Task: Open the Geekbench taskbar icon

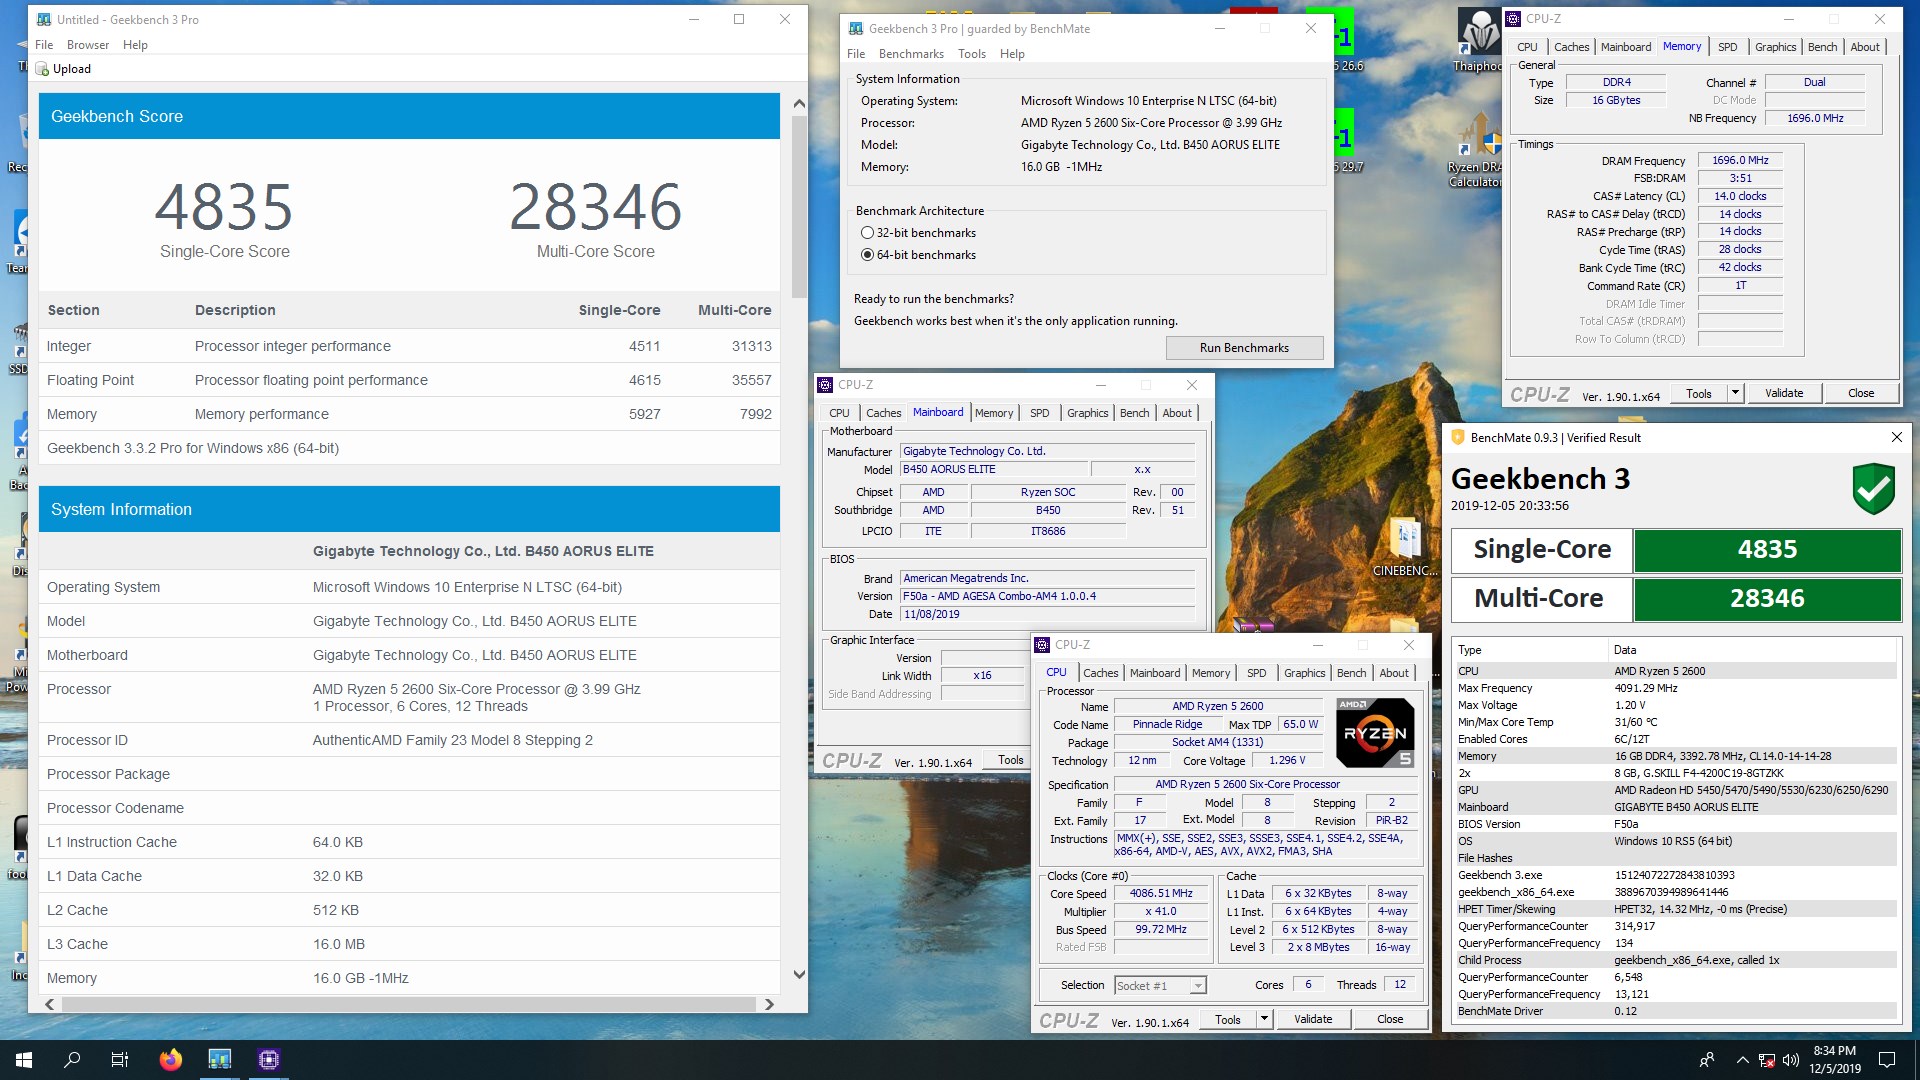Action: [x=219, y=1060]
